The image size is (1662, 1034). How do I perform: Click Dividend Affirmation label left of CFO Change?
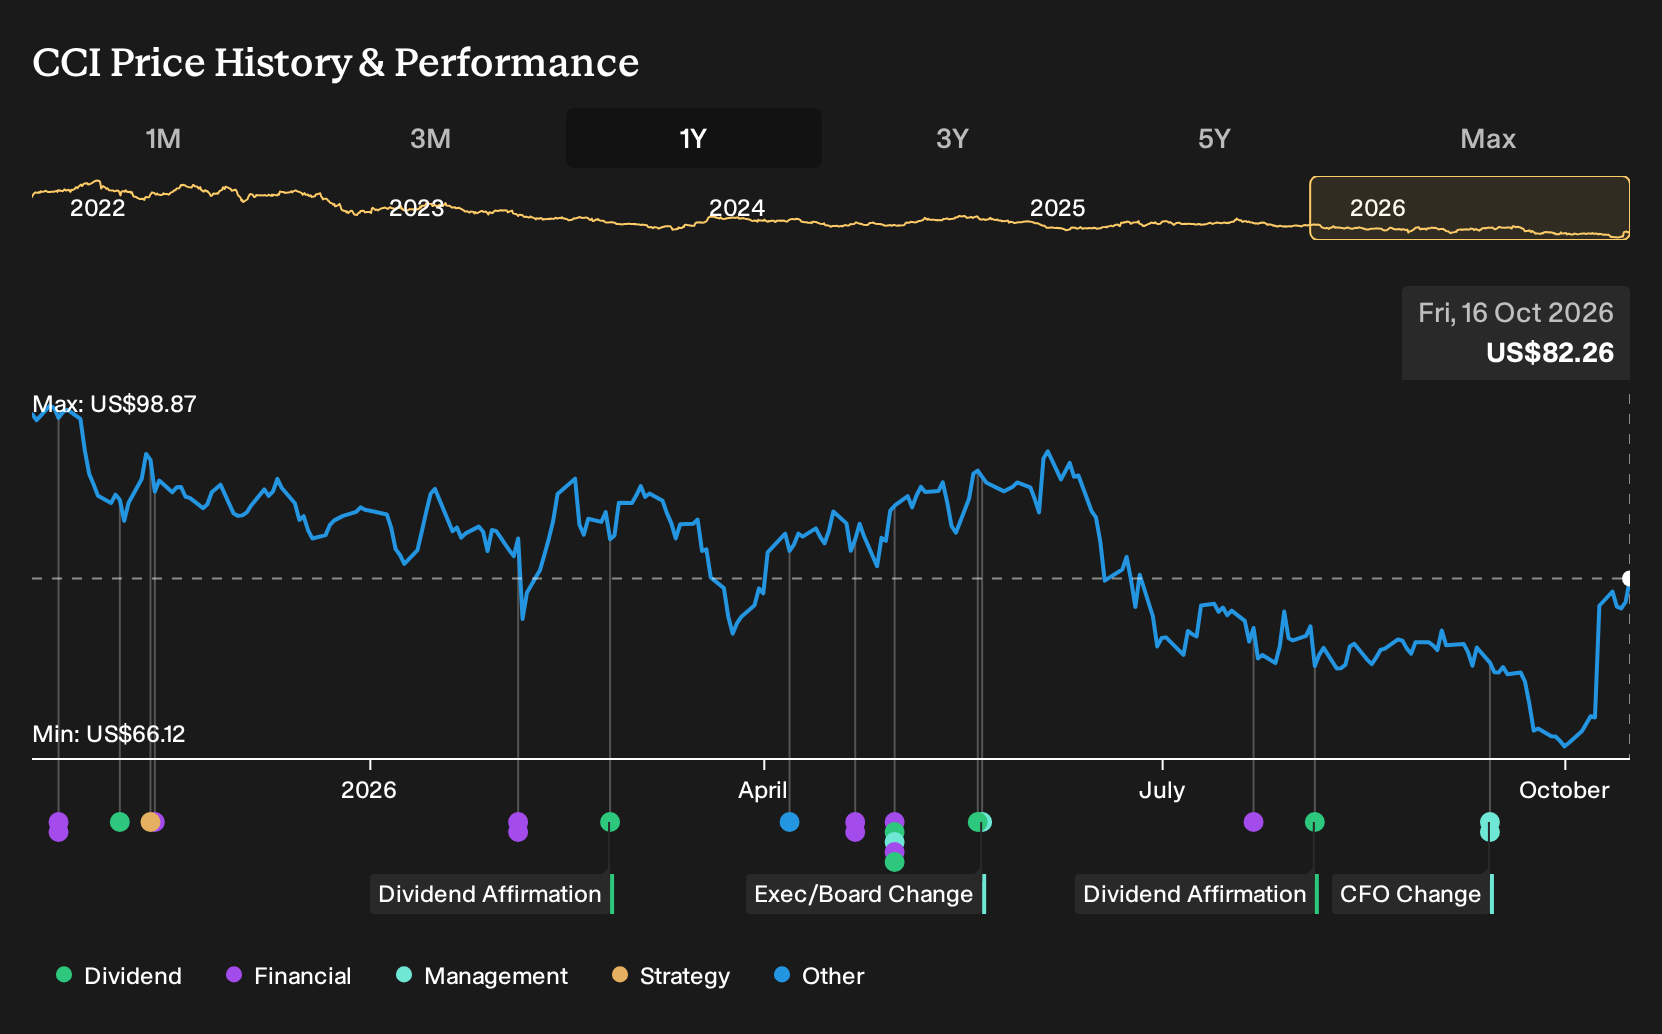click(1197, 894)
